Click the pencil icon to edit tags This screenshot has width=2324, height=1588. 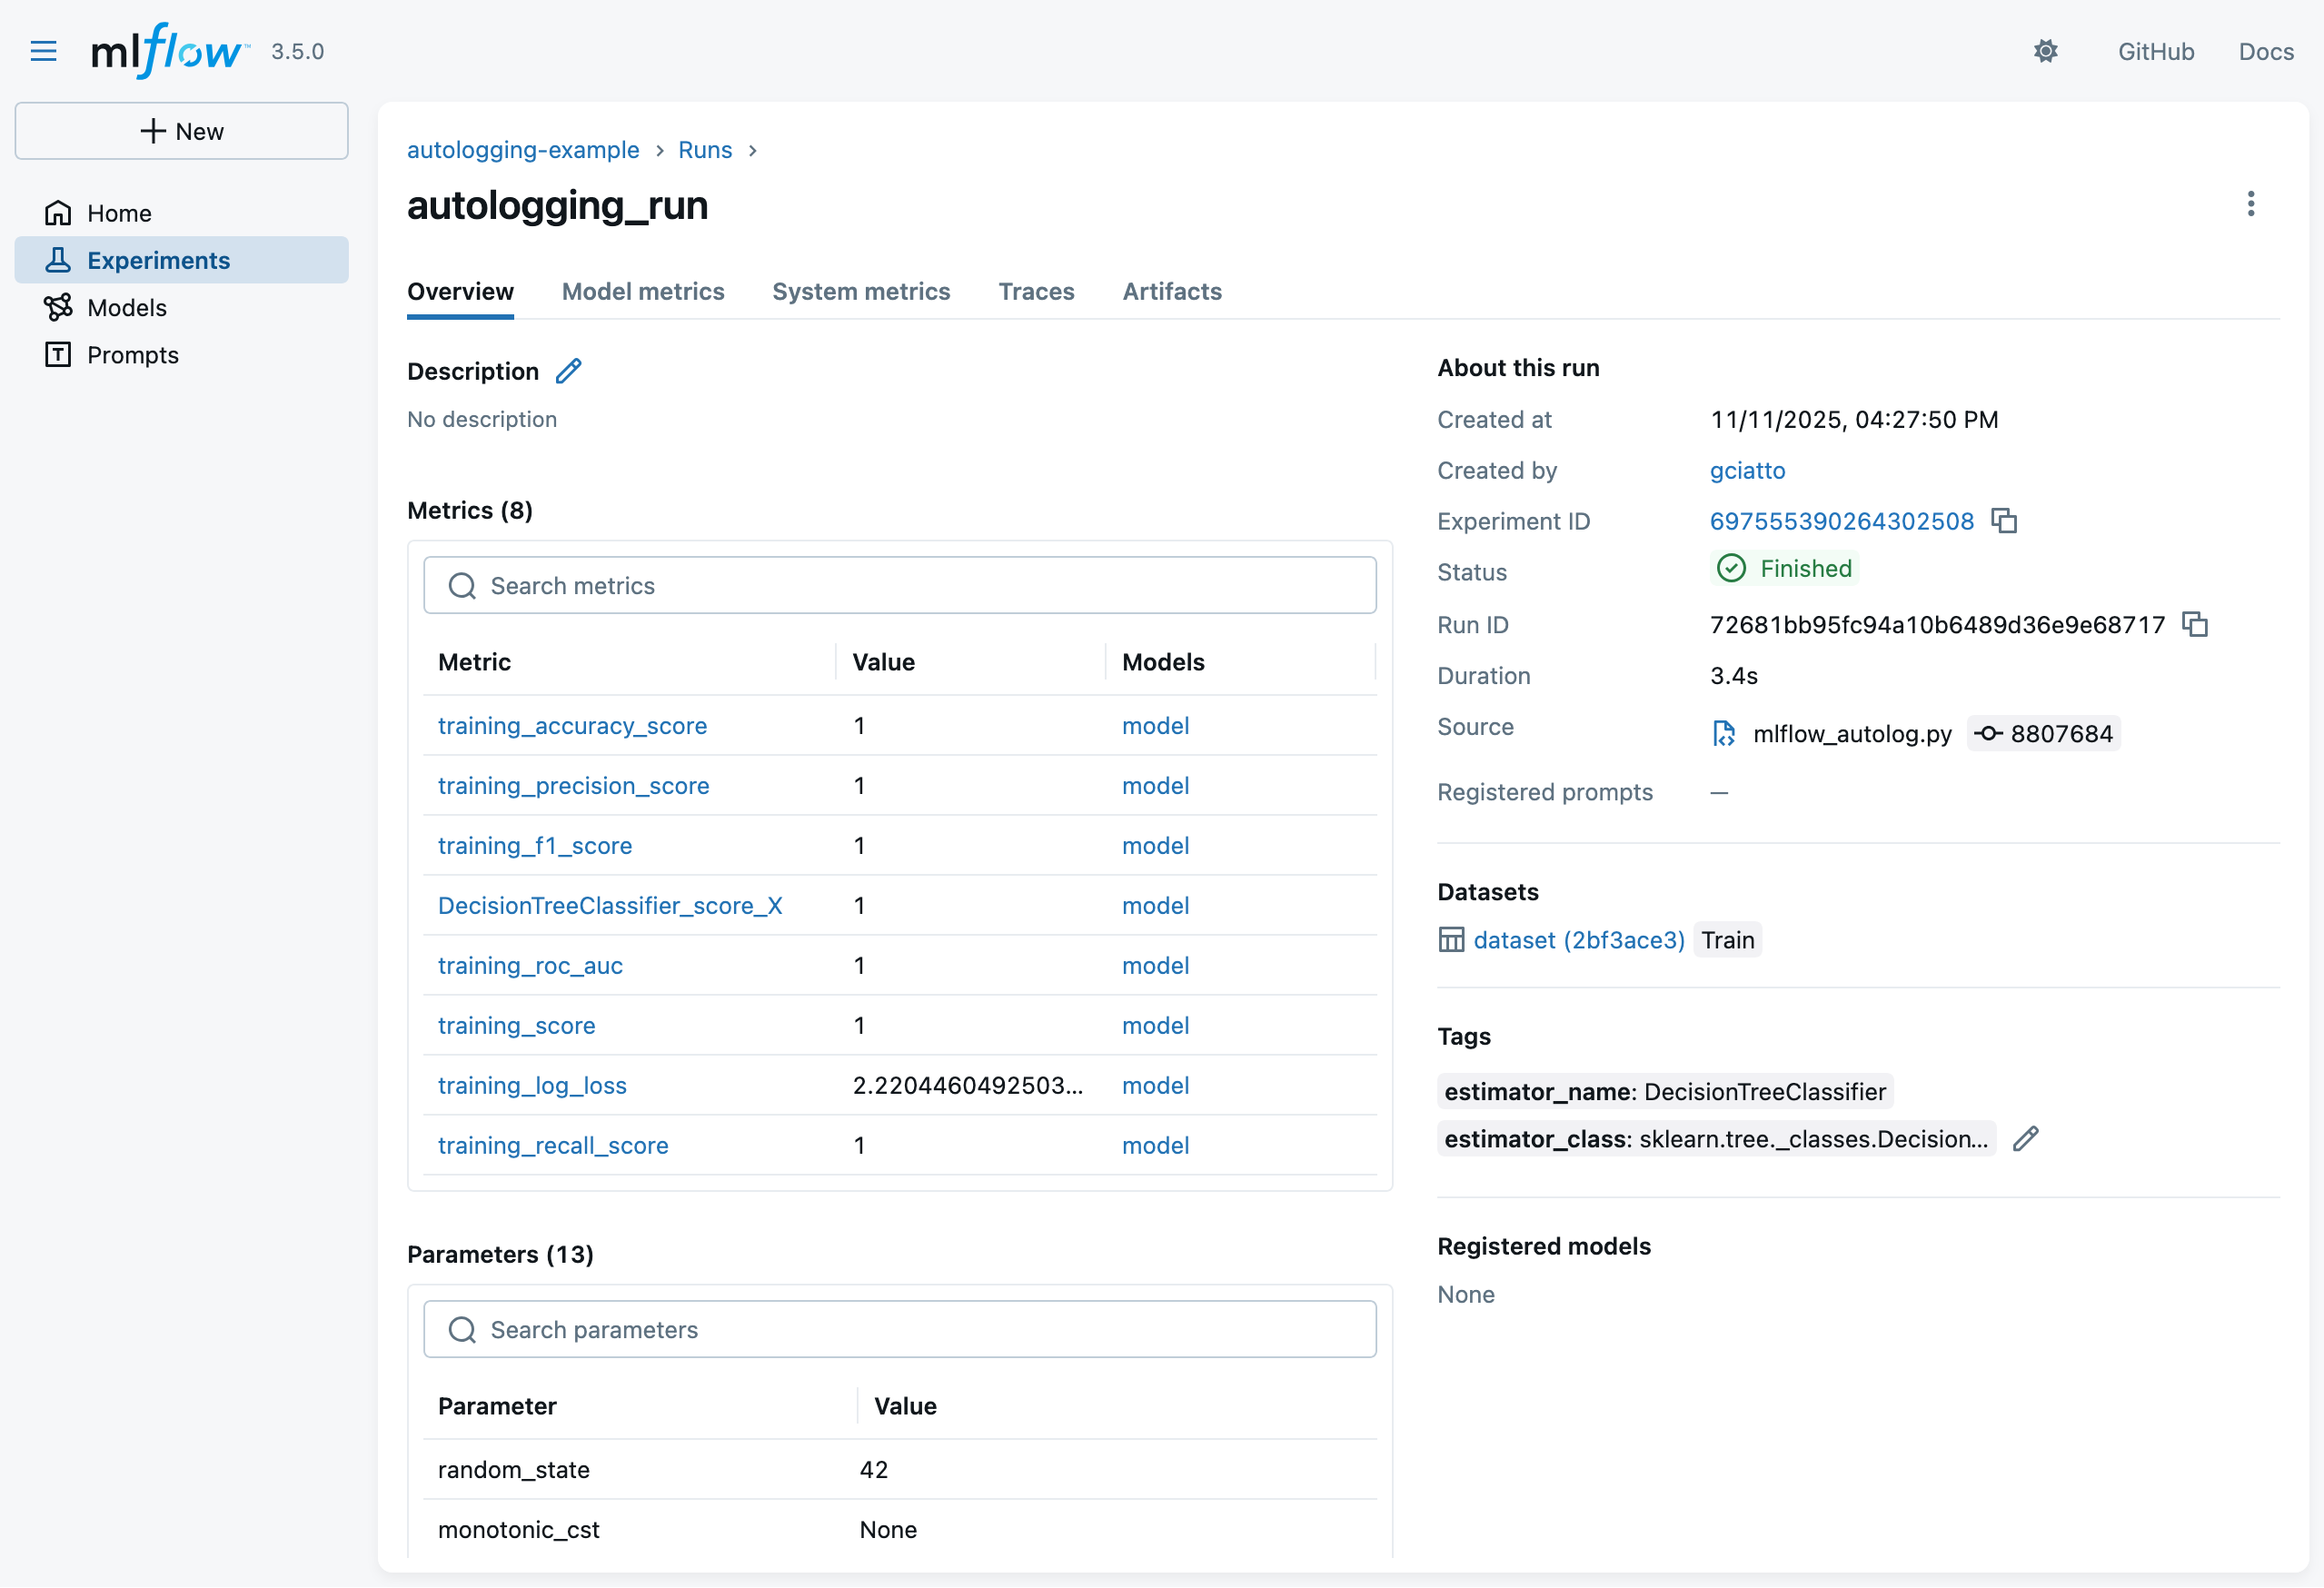[2025, 1139]
